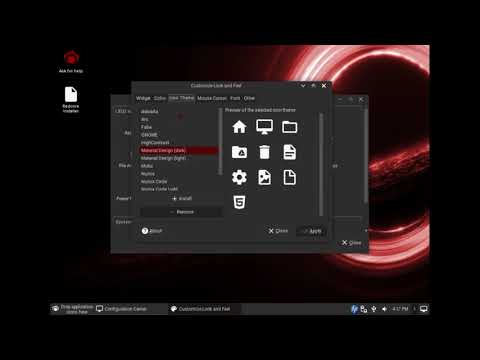Open the Ask for help desktop icon
The width and height of the screenshot is (480, 360).
(71, 62)
